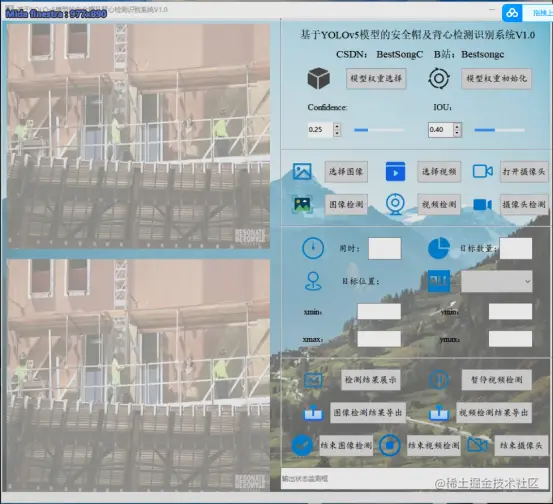Click the blue square icon beside the dropdown

point(439,281)
